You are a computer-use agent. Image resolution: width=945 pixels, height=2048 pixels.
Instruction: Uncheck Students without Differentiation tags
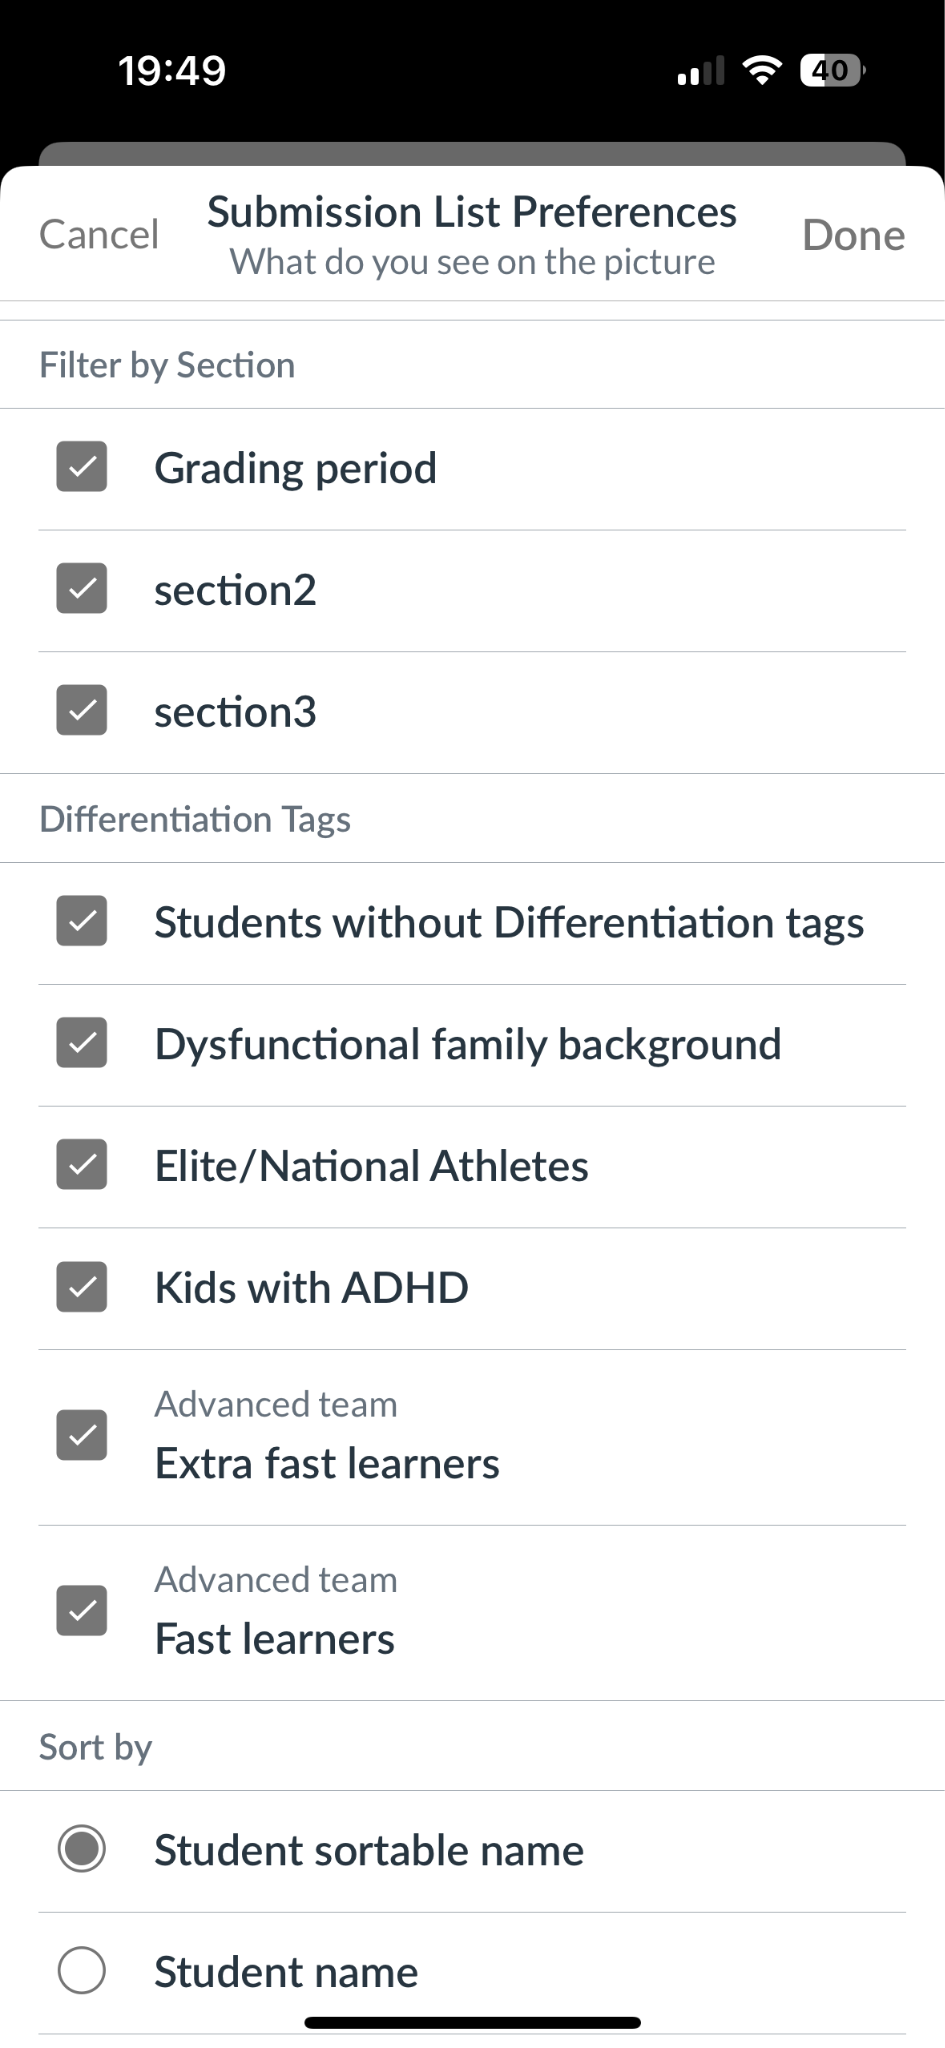[82, 921]
